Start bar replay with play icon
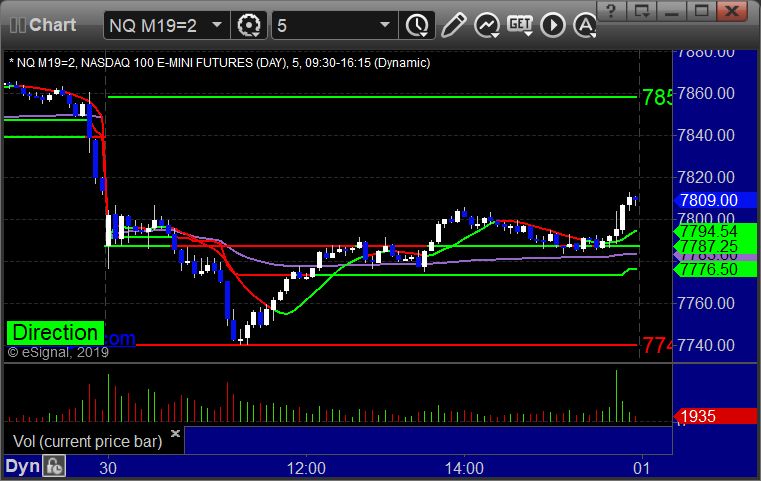Viewport: 761px width, 481px height. pyautogui.click(x=553, y=25)
